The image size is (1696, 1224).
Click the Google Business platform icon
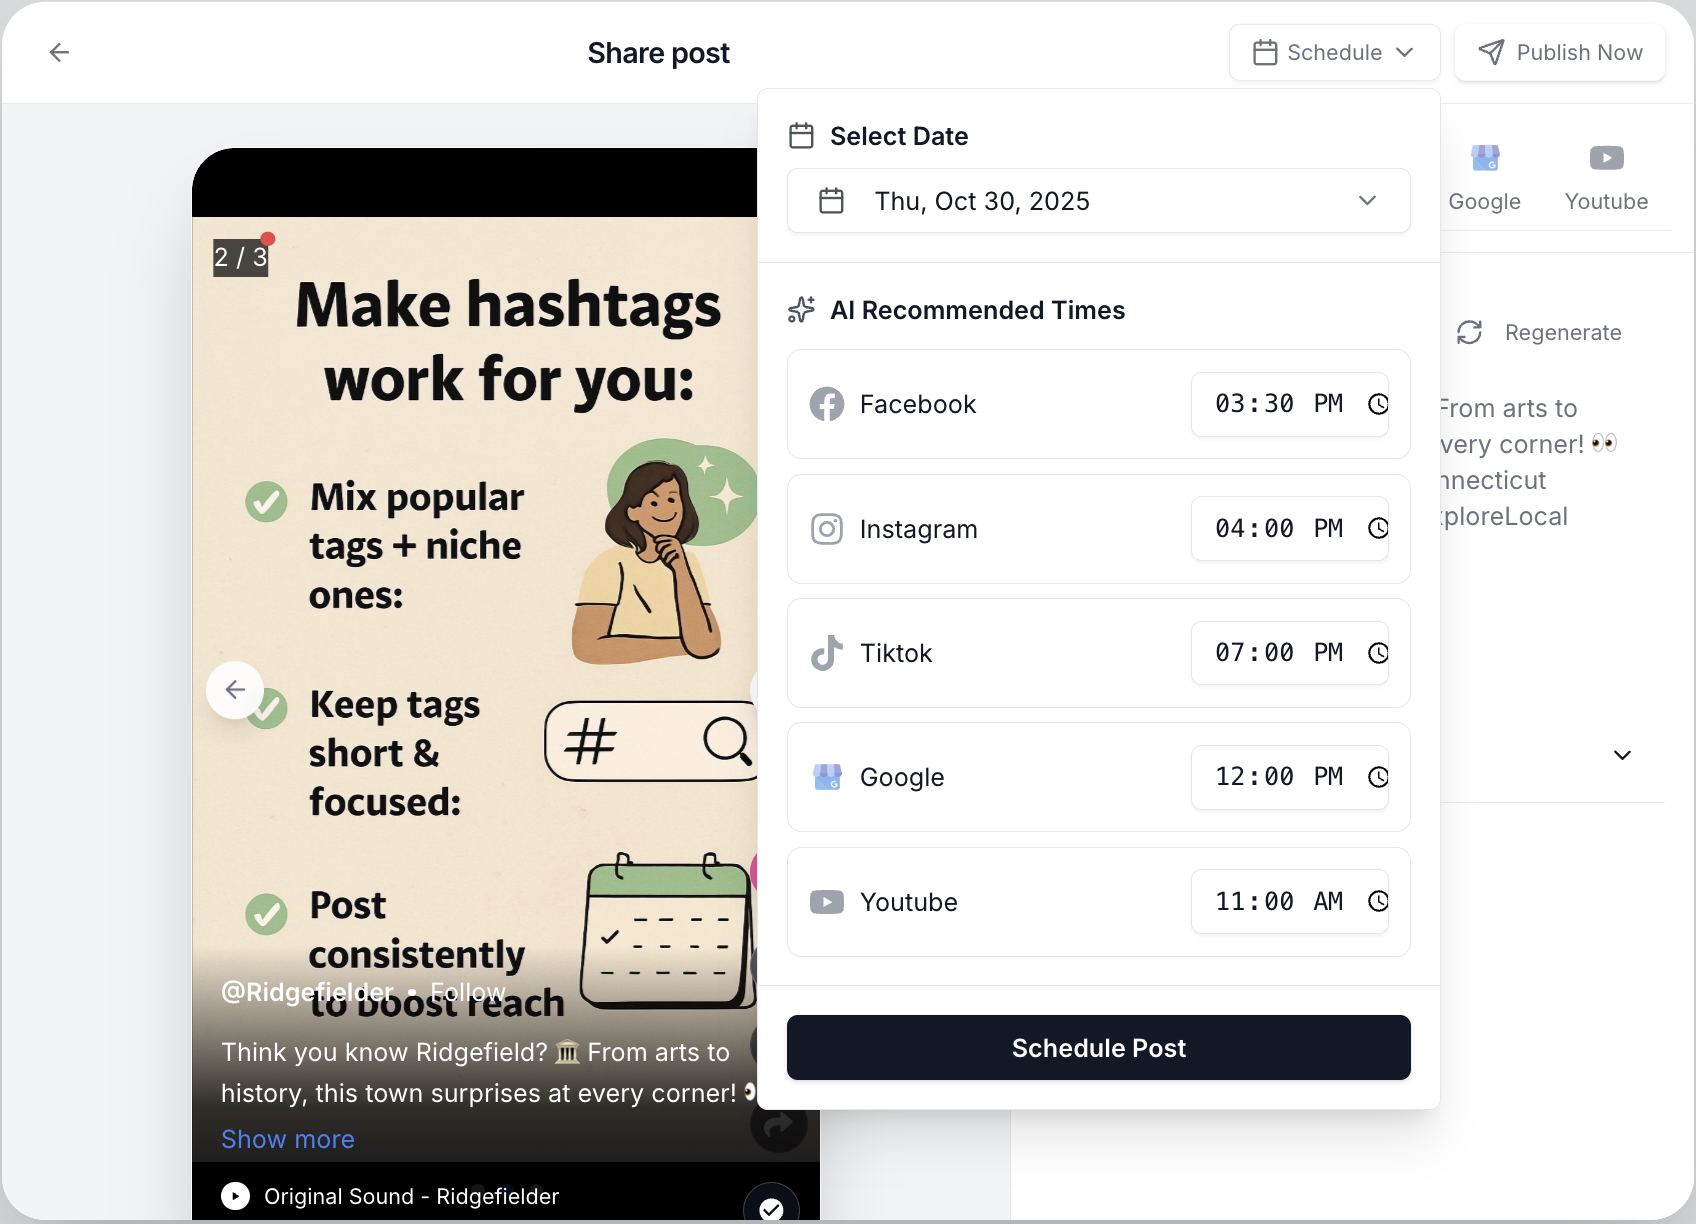827,777
